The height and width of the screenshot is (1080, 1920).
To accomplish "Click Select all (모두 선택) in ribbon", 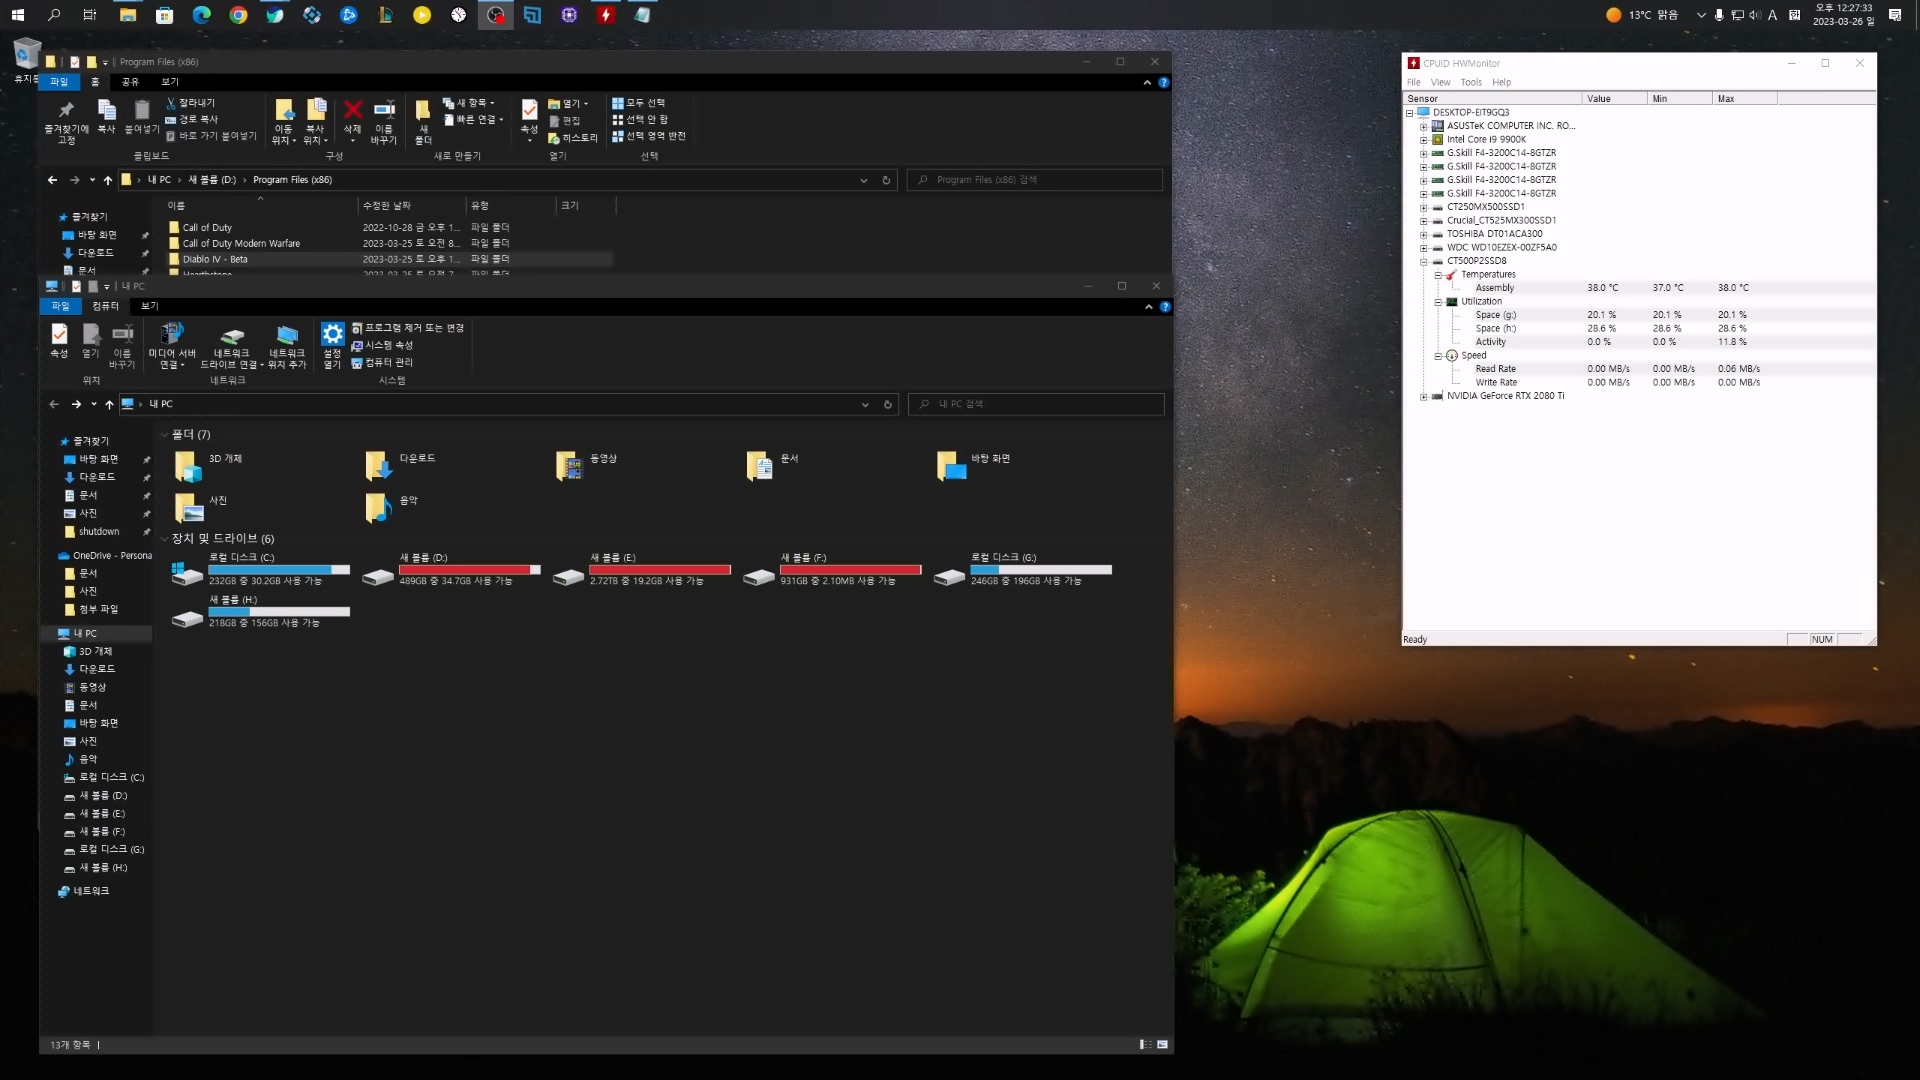I will coord(639,103).
